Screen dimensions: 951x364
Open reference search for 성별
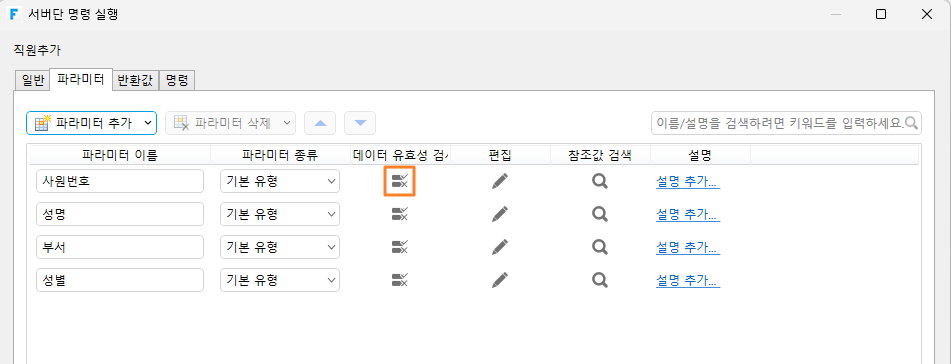click(x=600, y=280)
